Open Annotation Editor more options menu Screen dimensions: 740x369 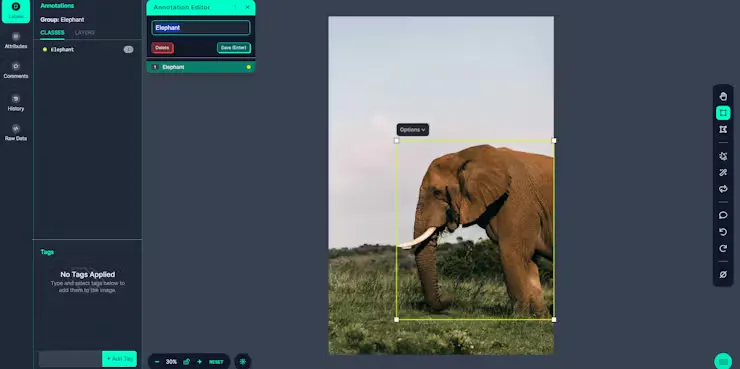(235, 8)
